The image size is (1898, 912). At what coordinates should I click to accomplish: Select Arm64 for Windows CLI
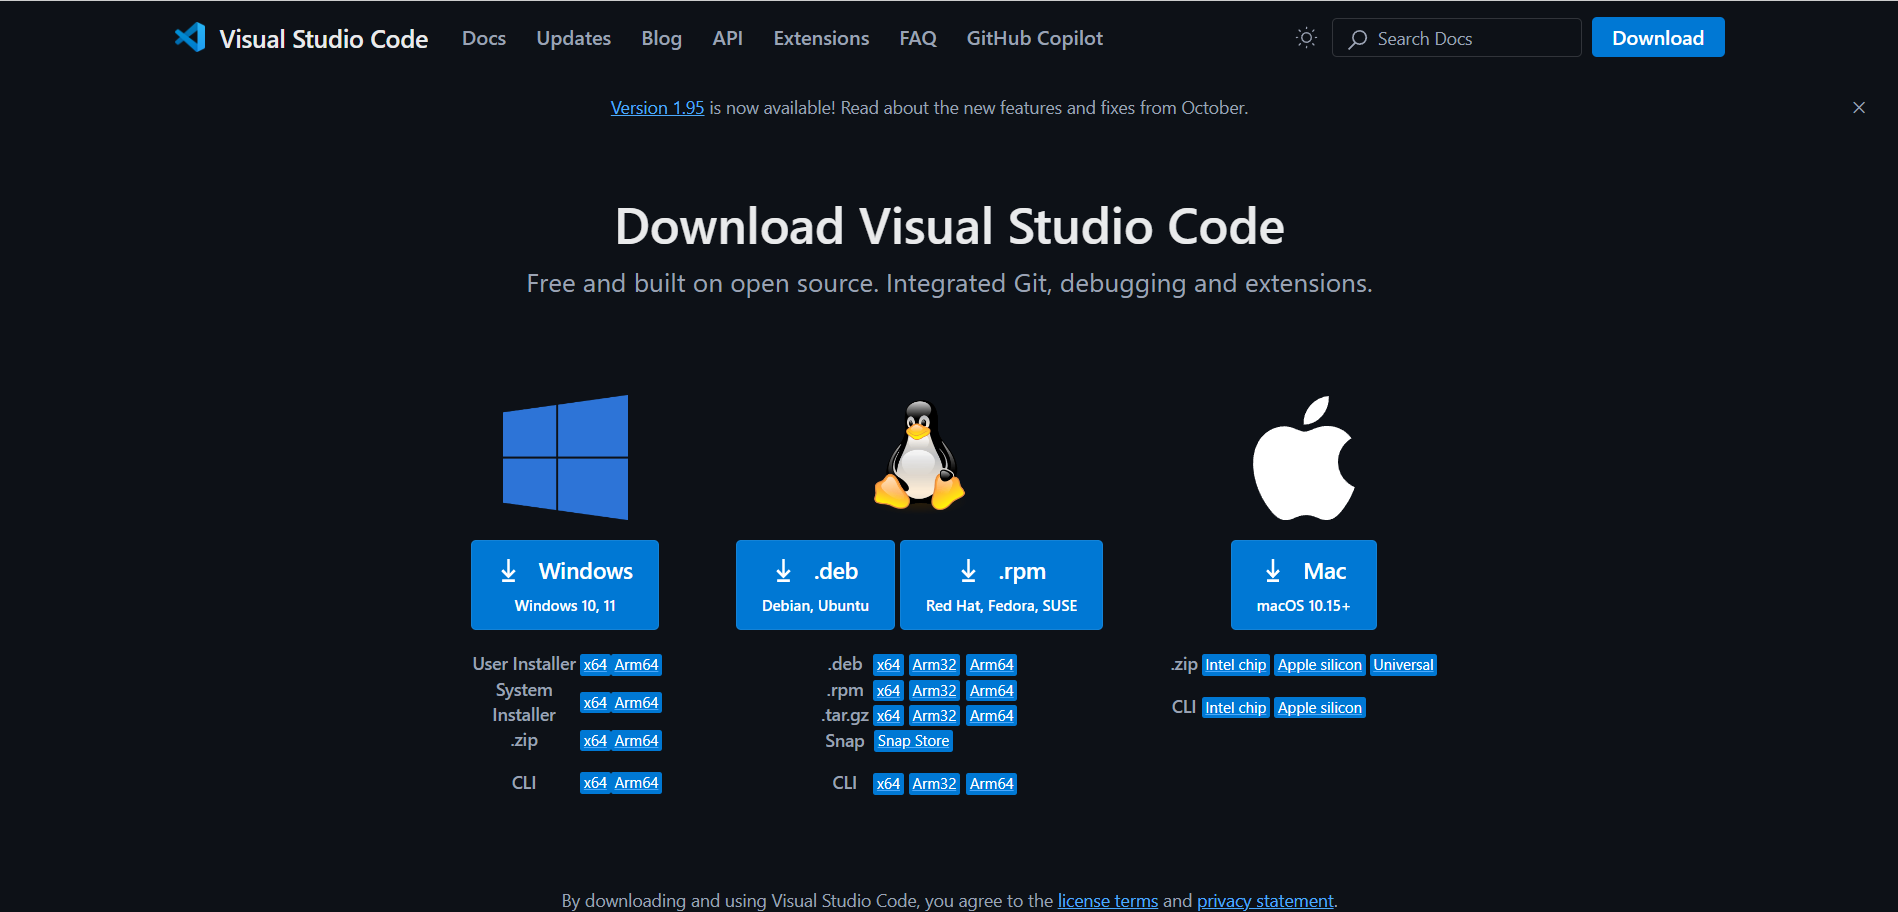pyautogui.click(x=636, y=783)
